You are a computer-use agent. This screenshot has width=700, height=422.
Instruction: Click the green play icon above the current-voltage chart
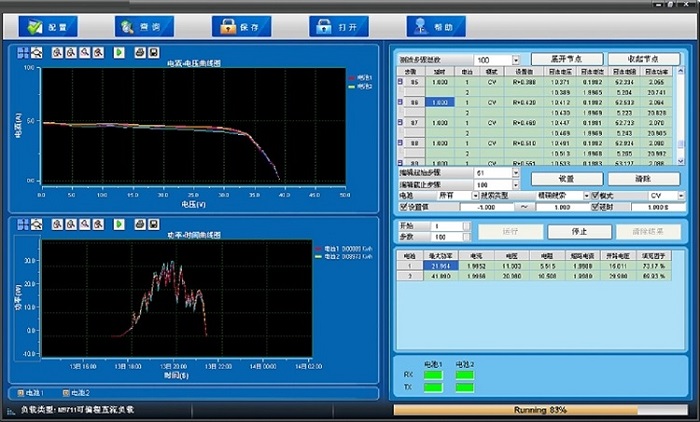[x=119, y=52]
